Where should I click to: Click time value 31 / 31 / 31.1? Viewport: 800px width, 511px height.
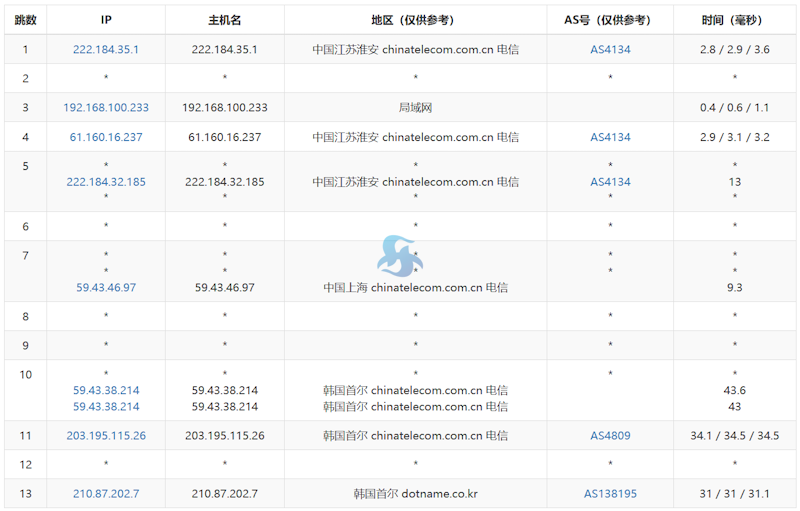[x=735, y=494]
